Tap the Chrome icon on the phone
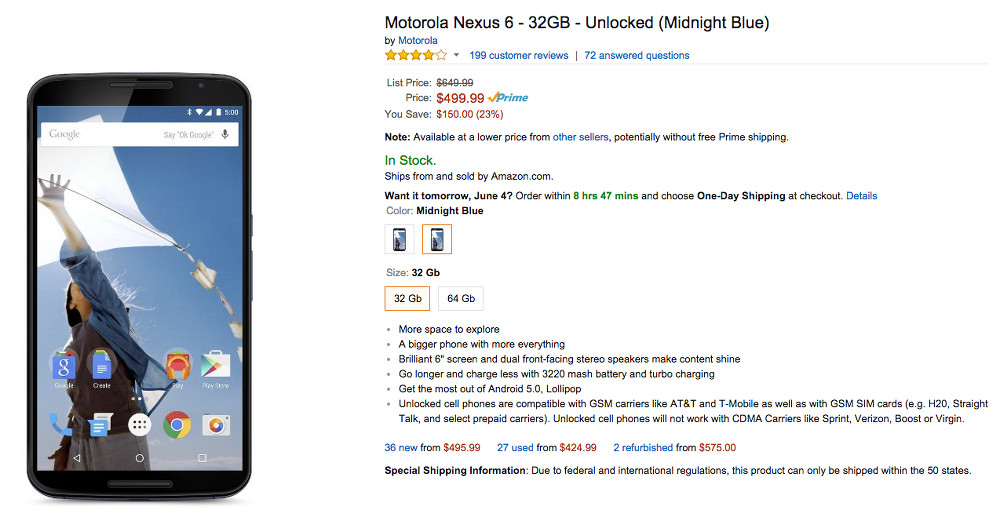The height and width of the screenshot is (532, 1000). tap(177, 425)
